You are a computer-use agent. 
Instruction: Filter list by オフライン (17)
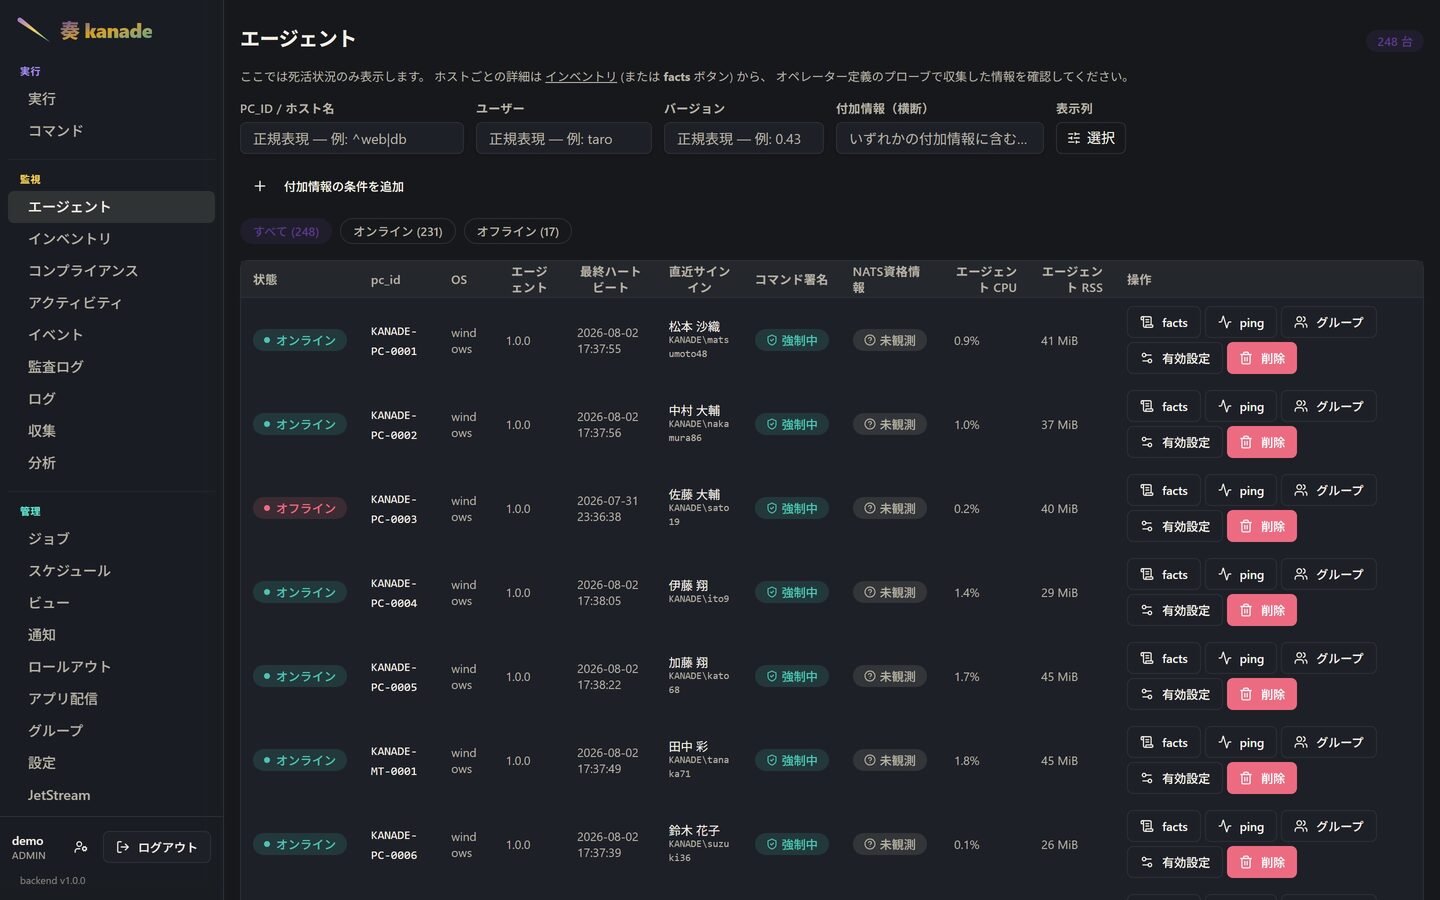click(518, 231)
